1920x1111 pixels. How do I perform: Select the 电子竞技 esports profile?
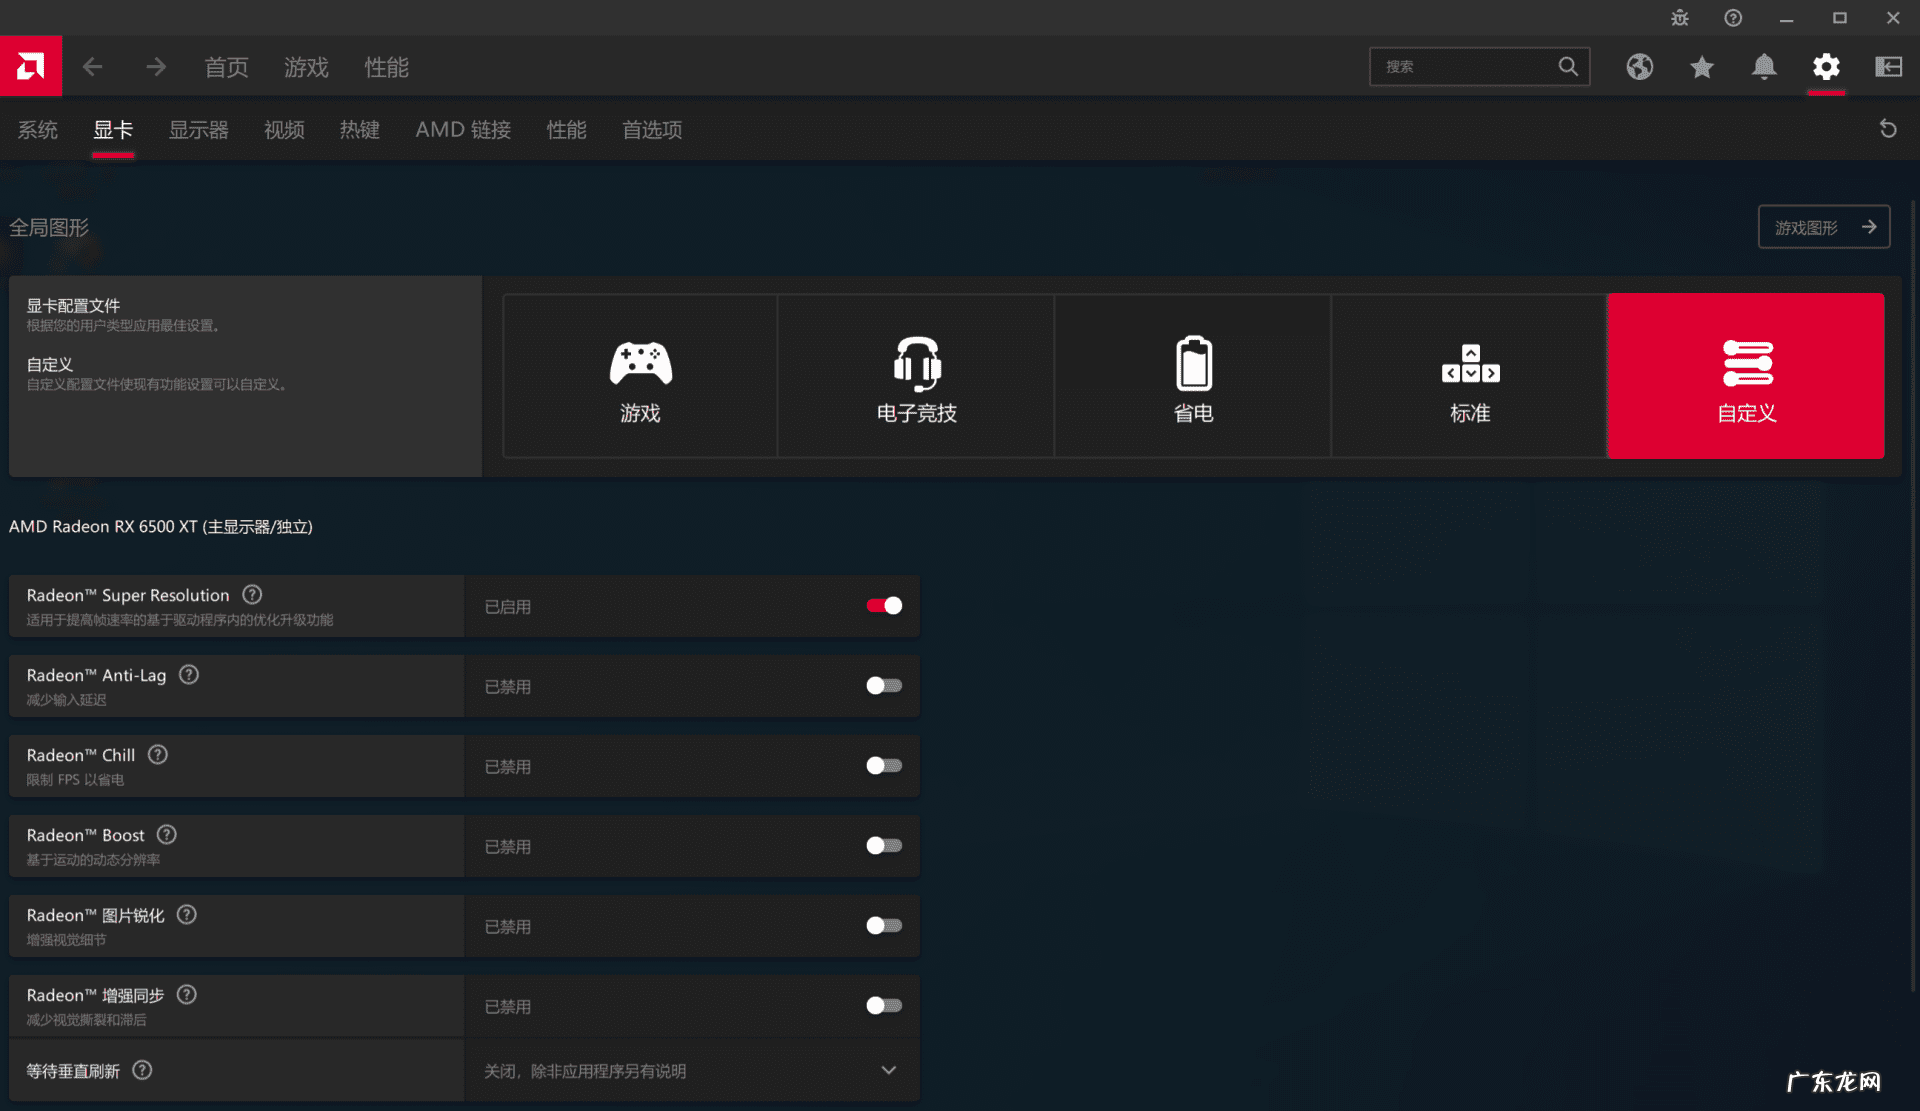pyautogui.click(x=916, y=377)
